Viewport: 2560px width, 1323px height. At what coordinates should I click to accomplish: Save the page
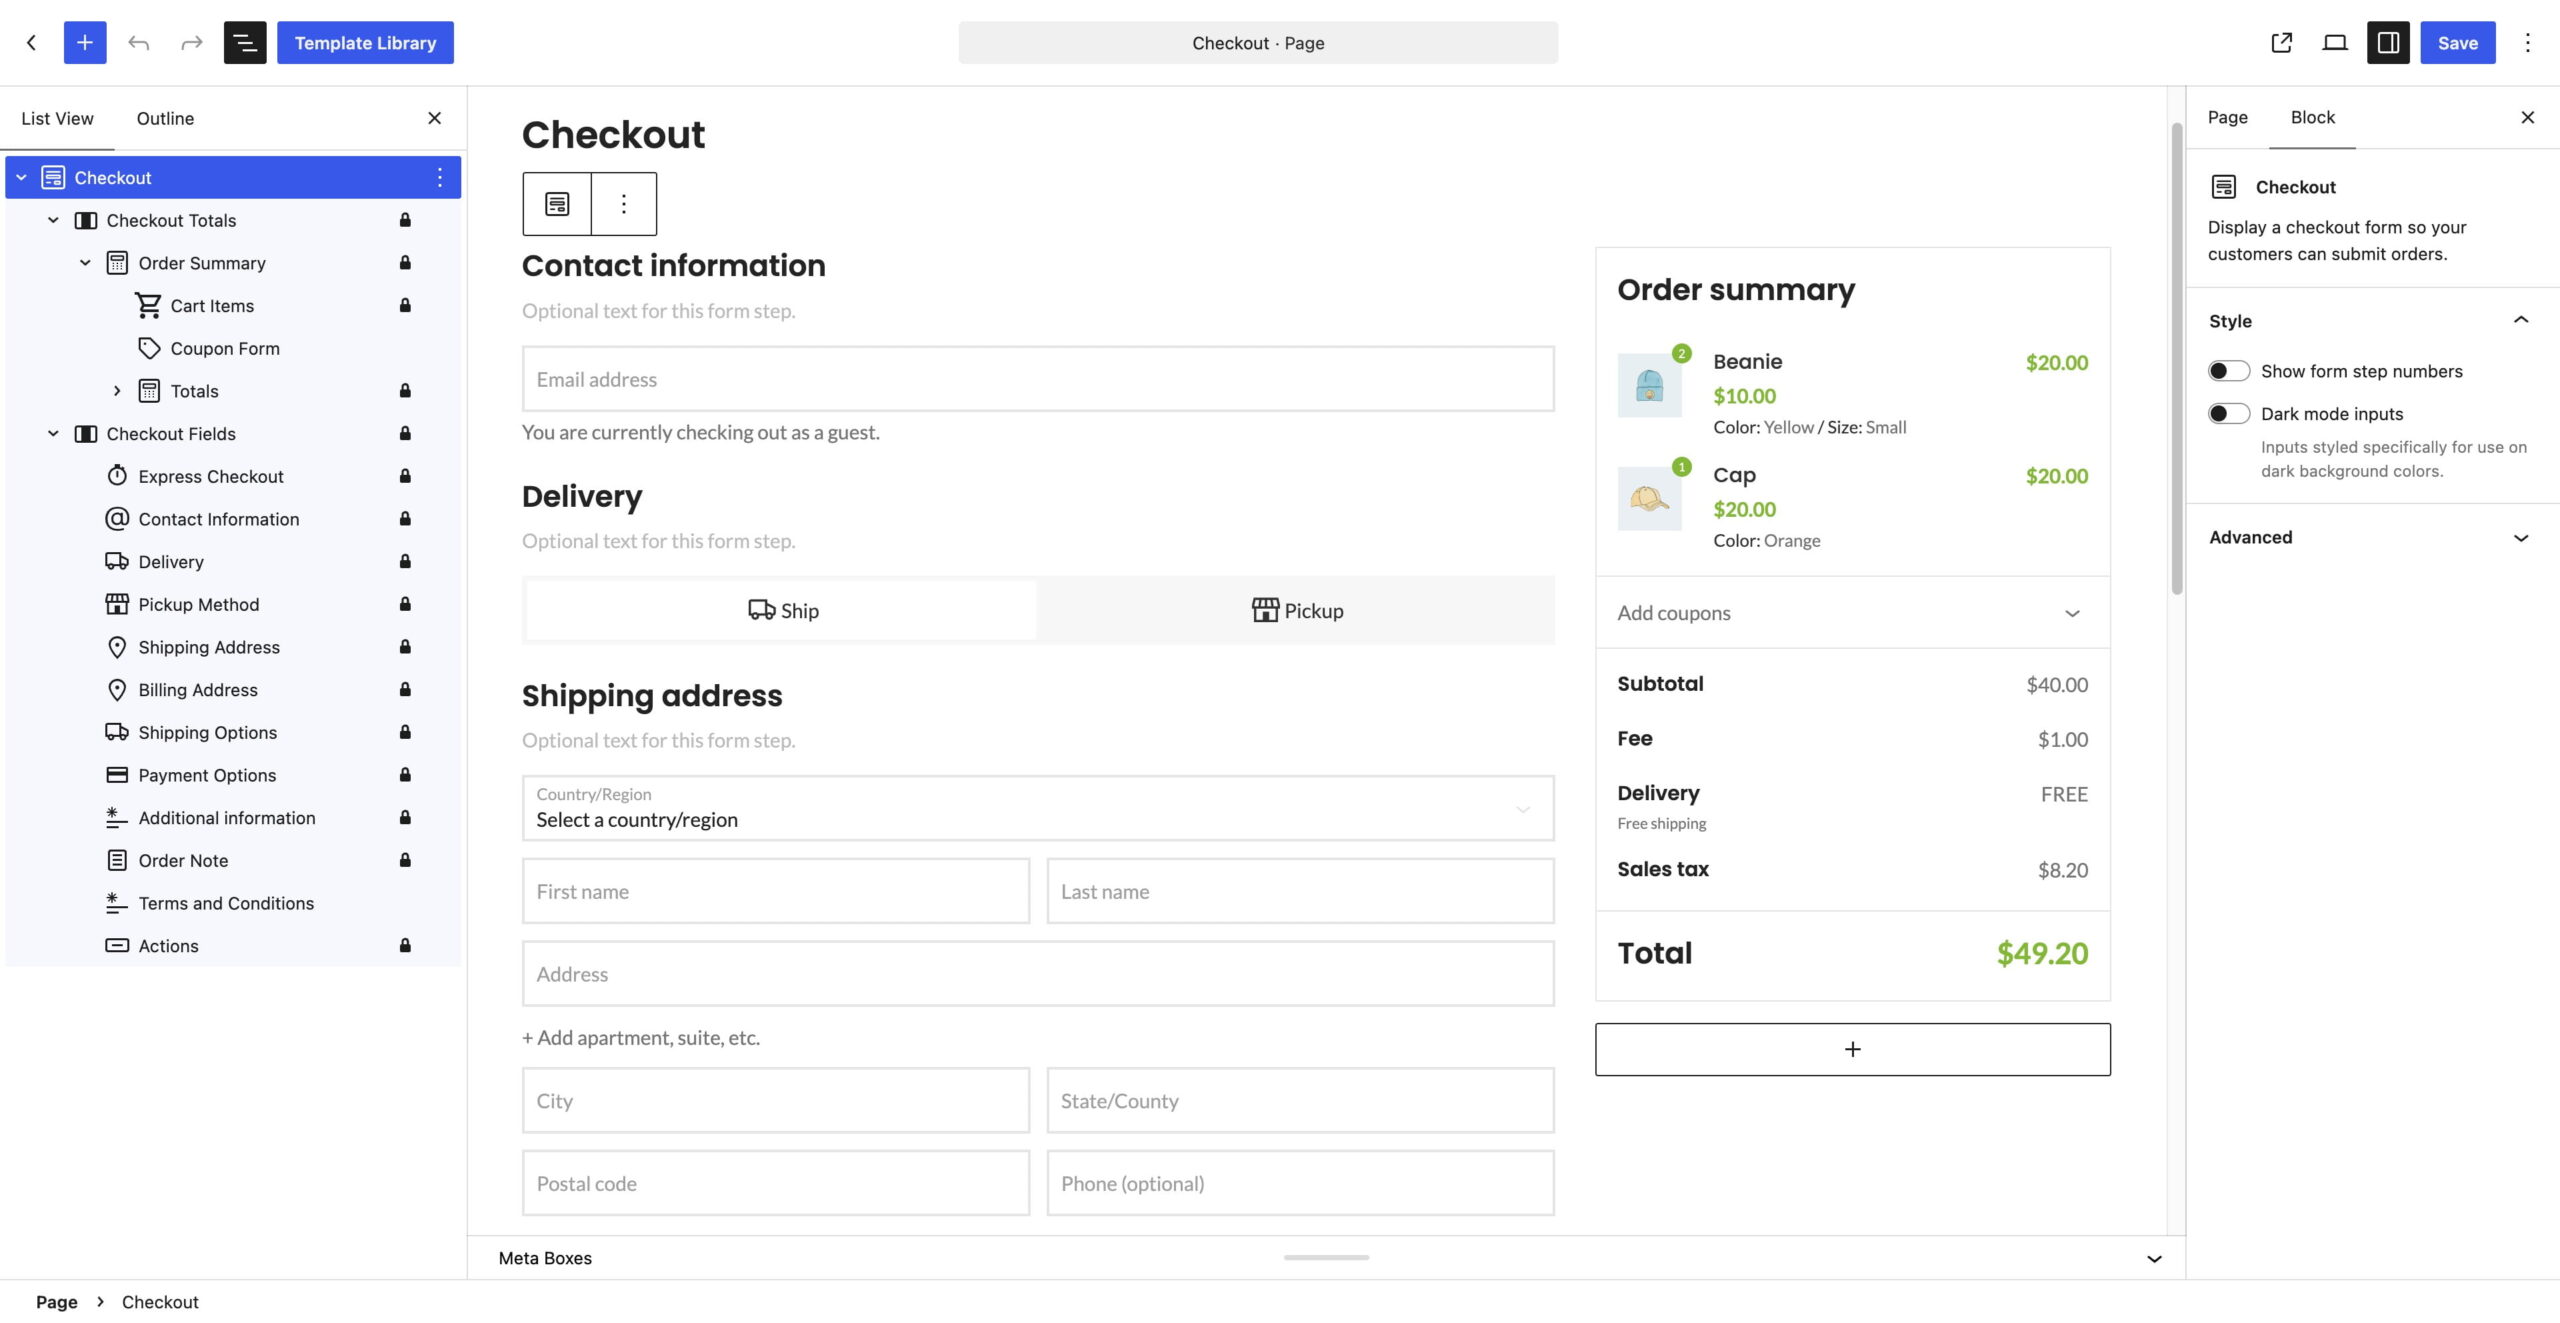(2457, 43)
